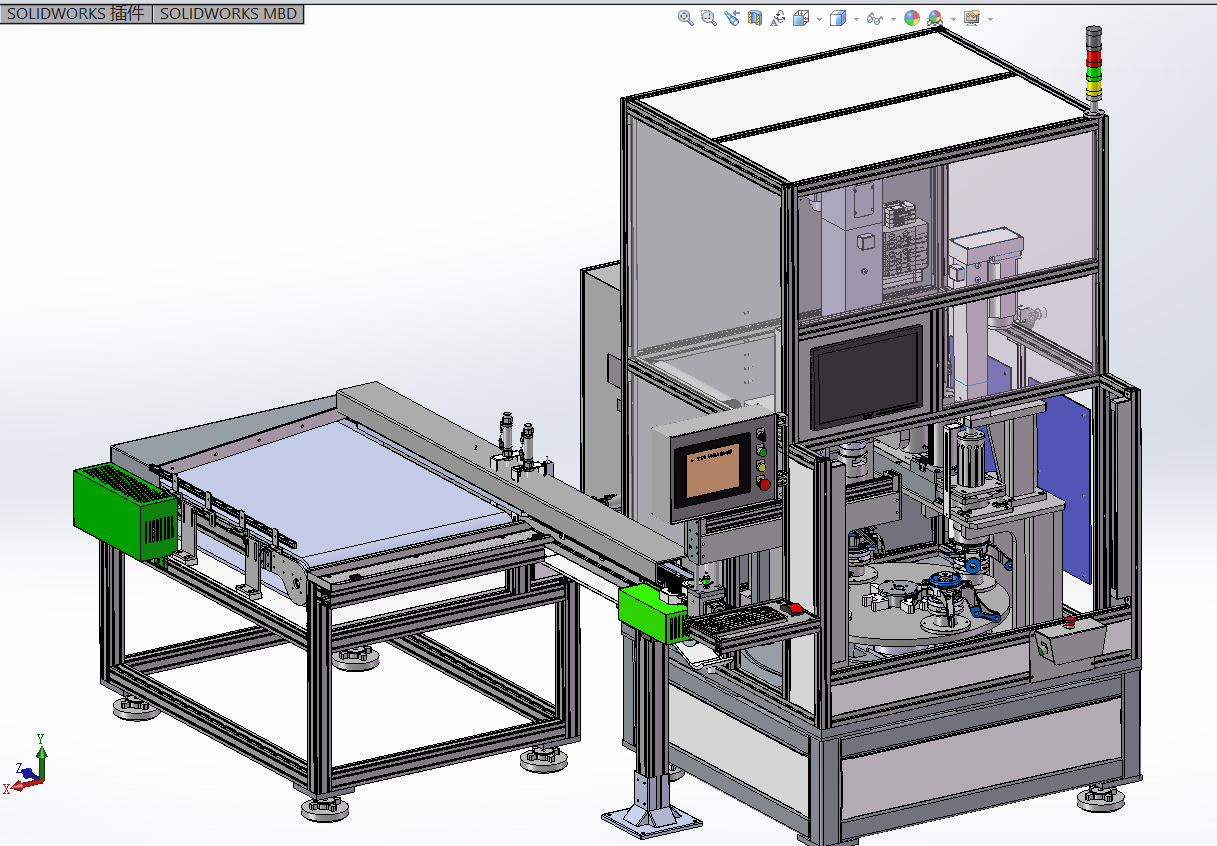Image resolution: width=1217 pixels, height=846 pixels.
Task: Open the Display Style dropdown arrow
Action: point(855,18)
